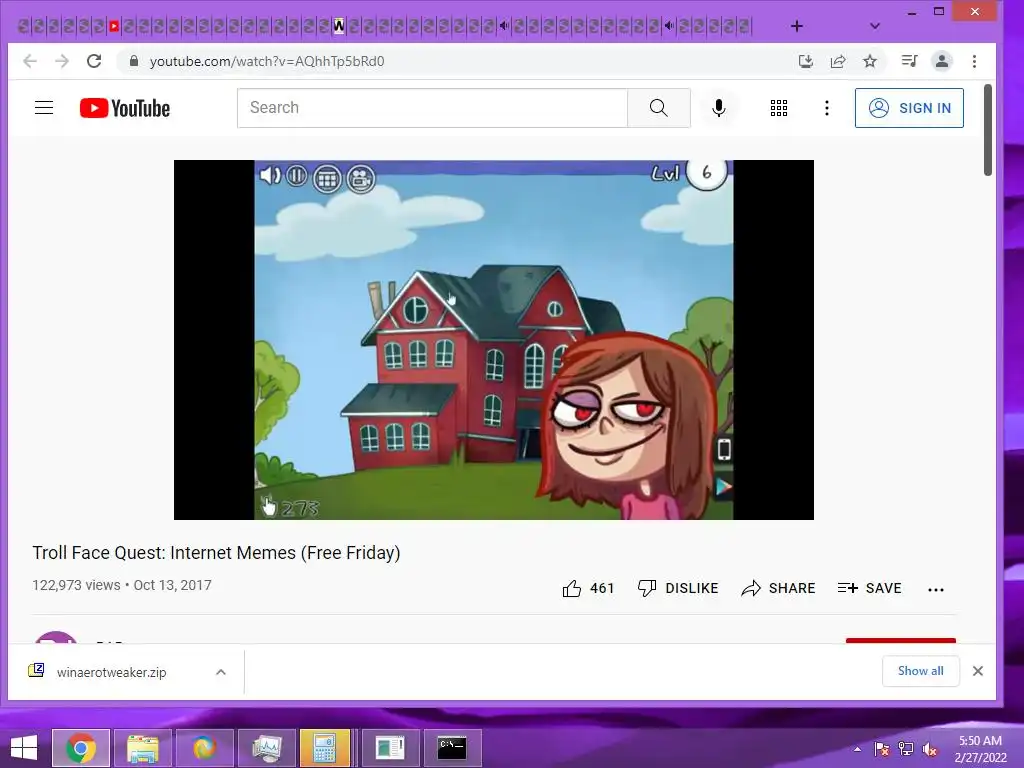The height and width of the screenshot is (768, 1024).
Task: Go forward in Chrome
Action: (x=62, y=61)
